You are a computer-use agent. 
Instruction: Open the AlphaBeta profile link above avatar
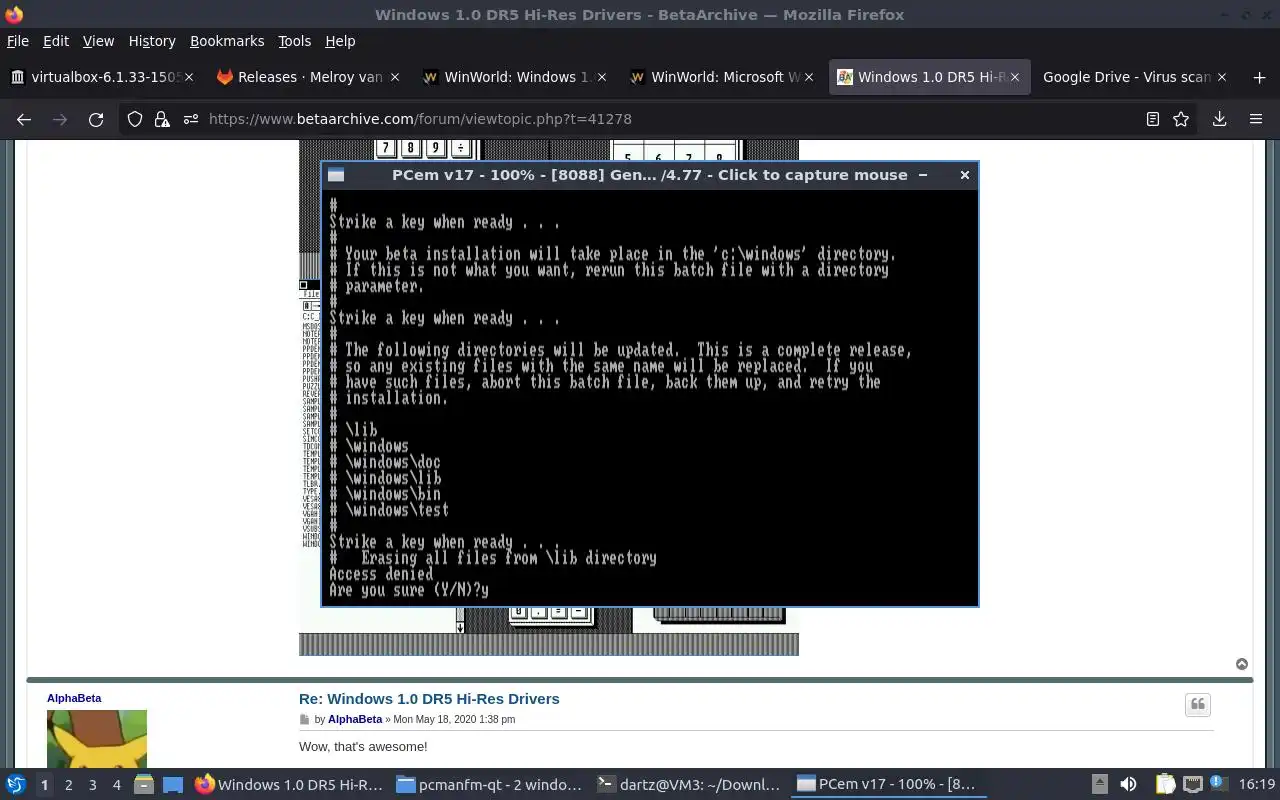74,698
